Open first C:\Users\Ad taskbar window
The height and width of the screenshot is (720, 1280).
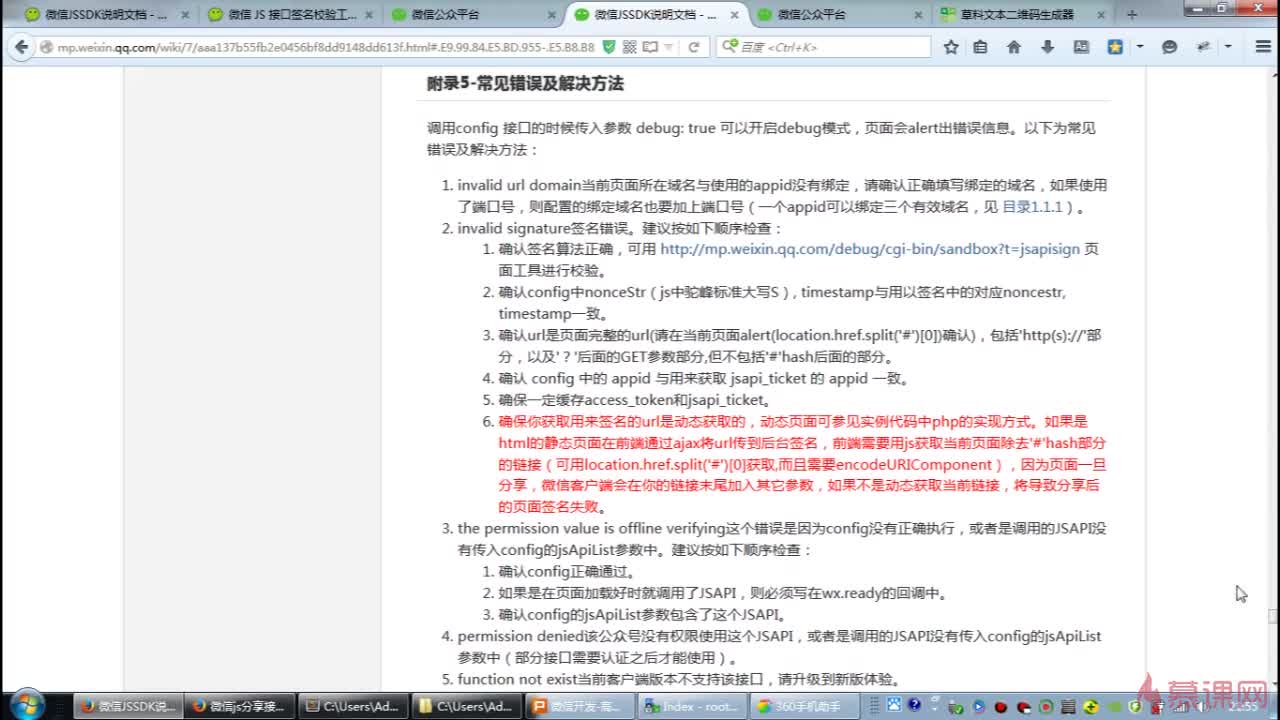tap(354, 706)
